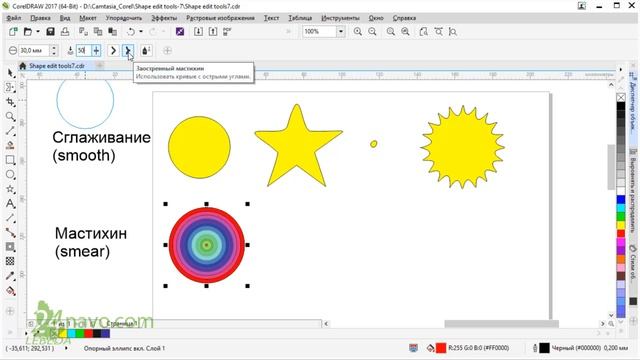Select the Ellipse tool
This screenshot has width=640, height=360.
tap(11, 175)
